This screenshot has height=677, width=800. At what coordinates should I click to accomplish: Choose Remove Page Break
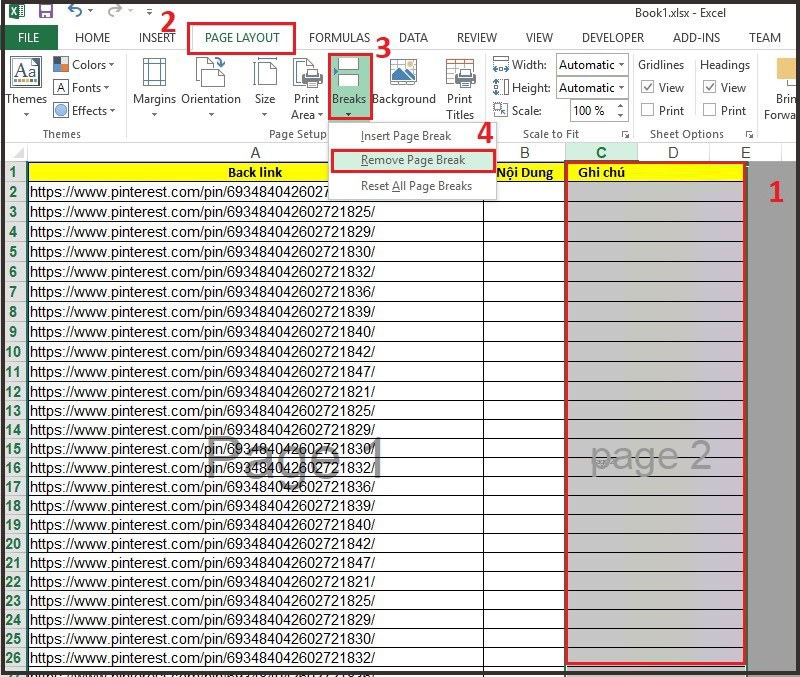tap(413, 160)
